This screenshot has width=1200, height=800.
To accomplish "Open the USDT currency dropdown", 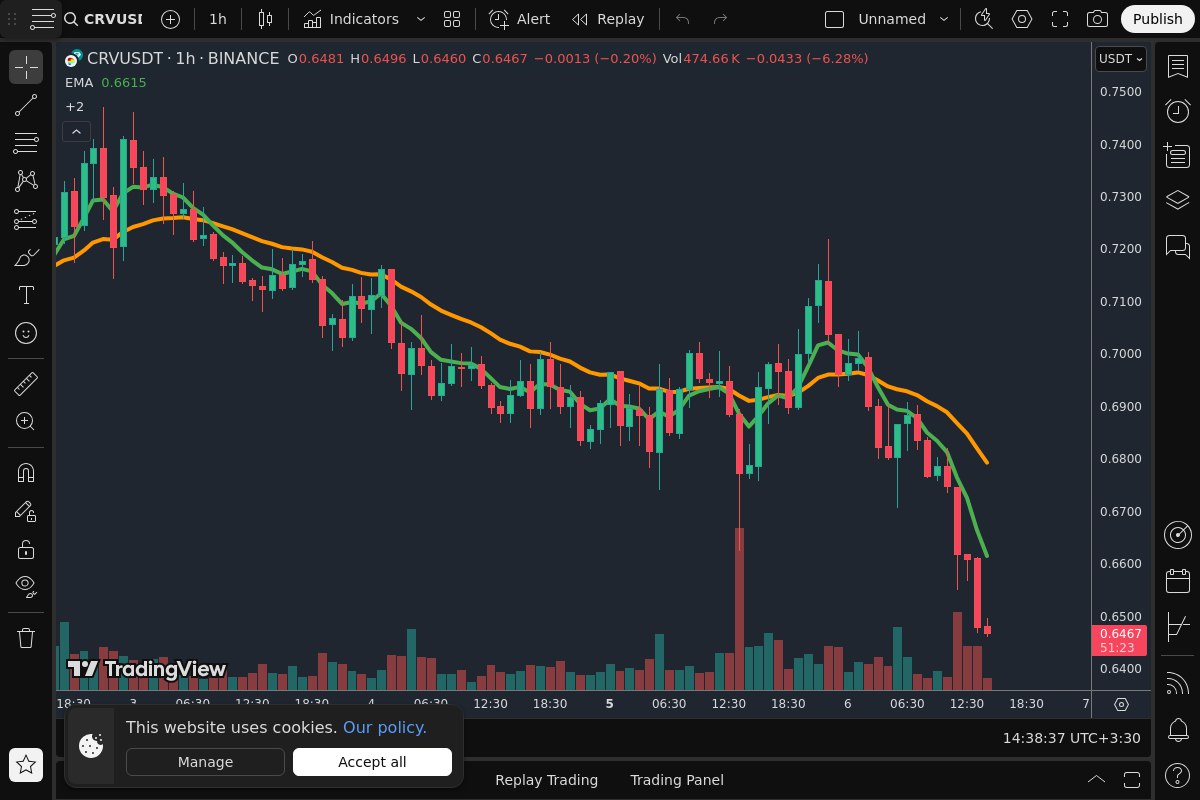I will (x=1120, y=59).
